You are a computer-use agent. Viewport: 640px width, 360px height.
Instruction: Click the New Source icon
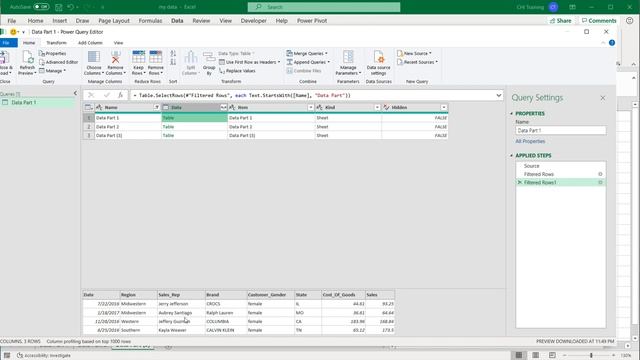(400, 53)
